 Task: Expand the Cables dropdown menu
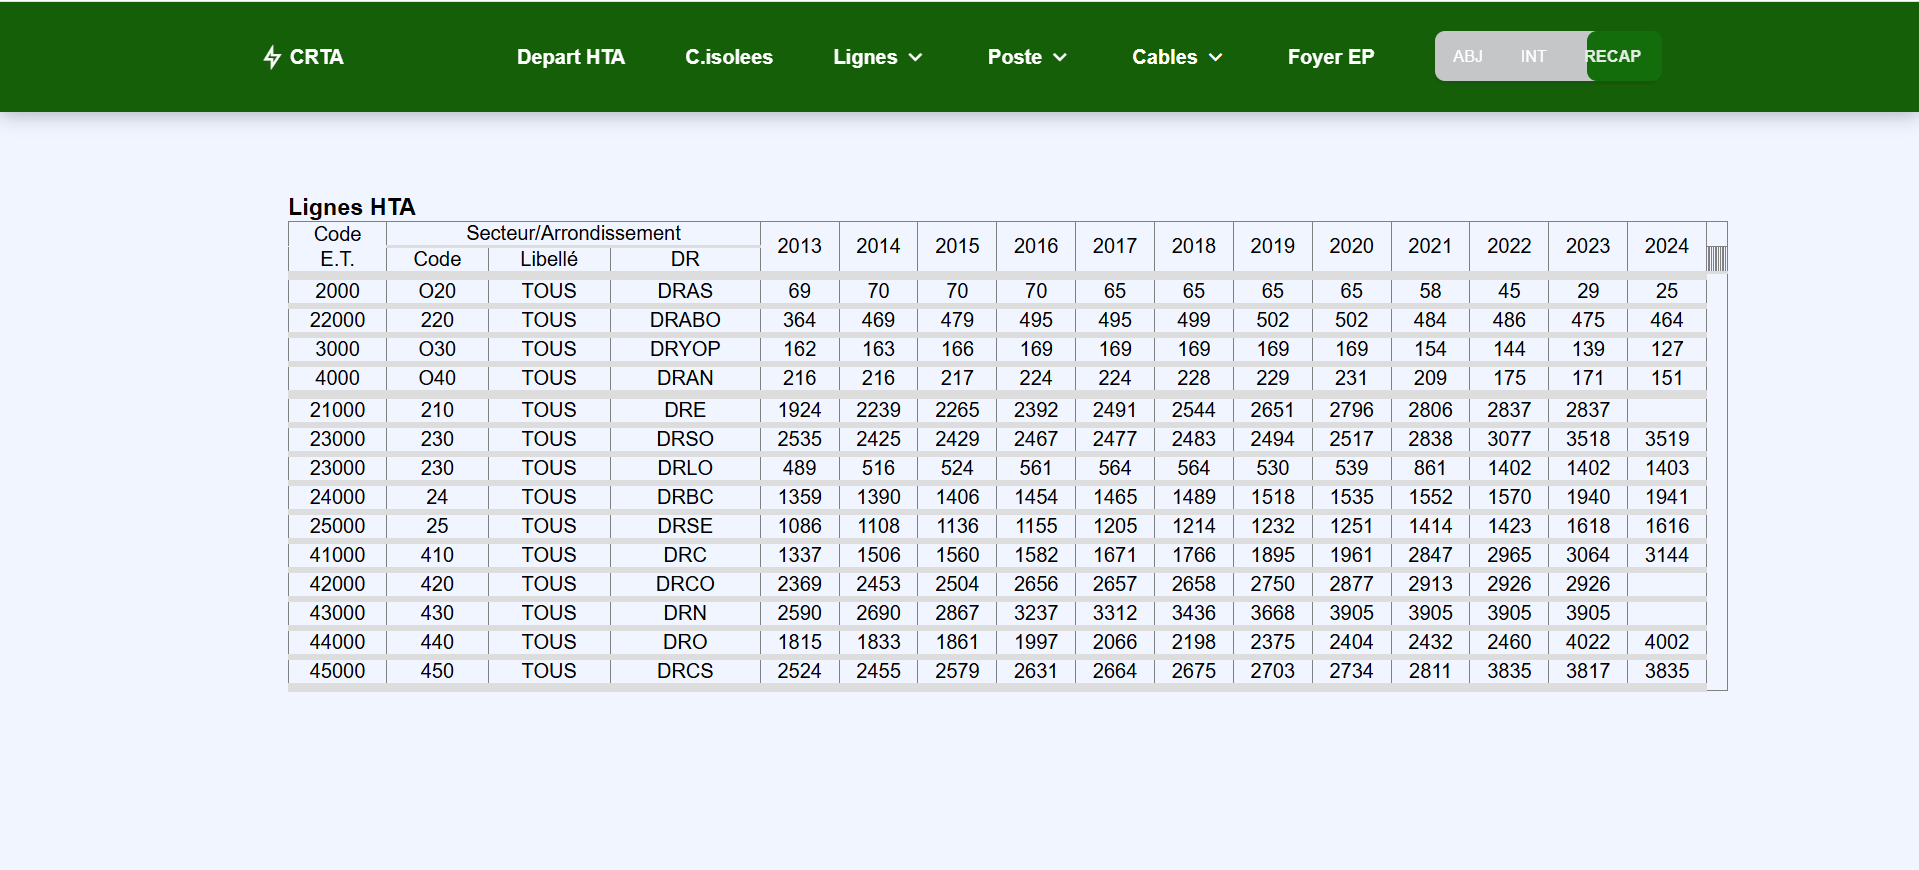(x=1165, y=57)
